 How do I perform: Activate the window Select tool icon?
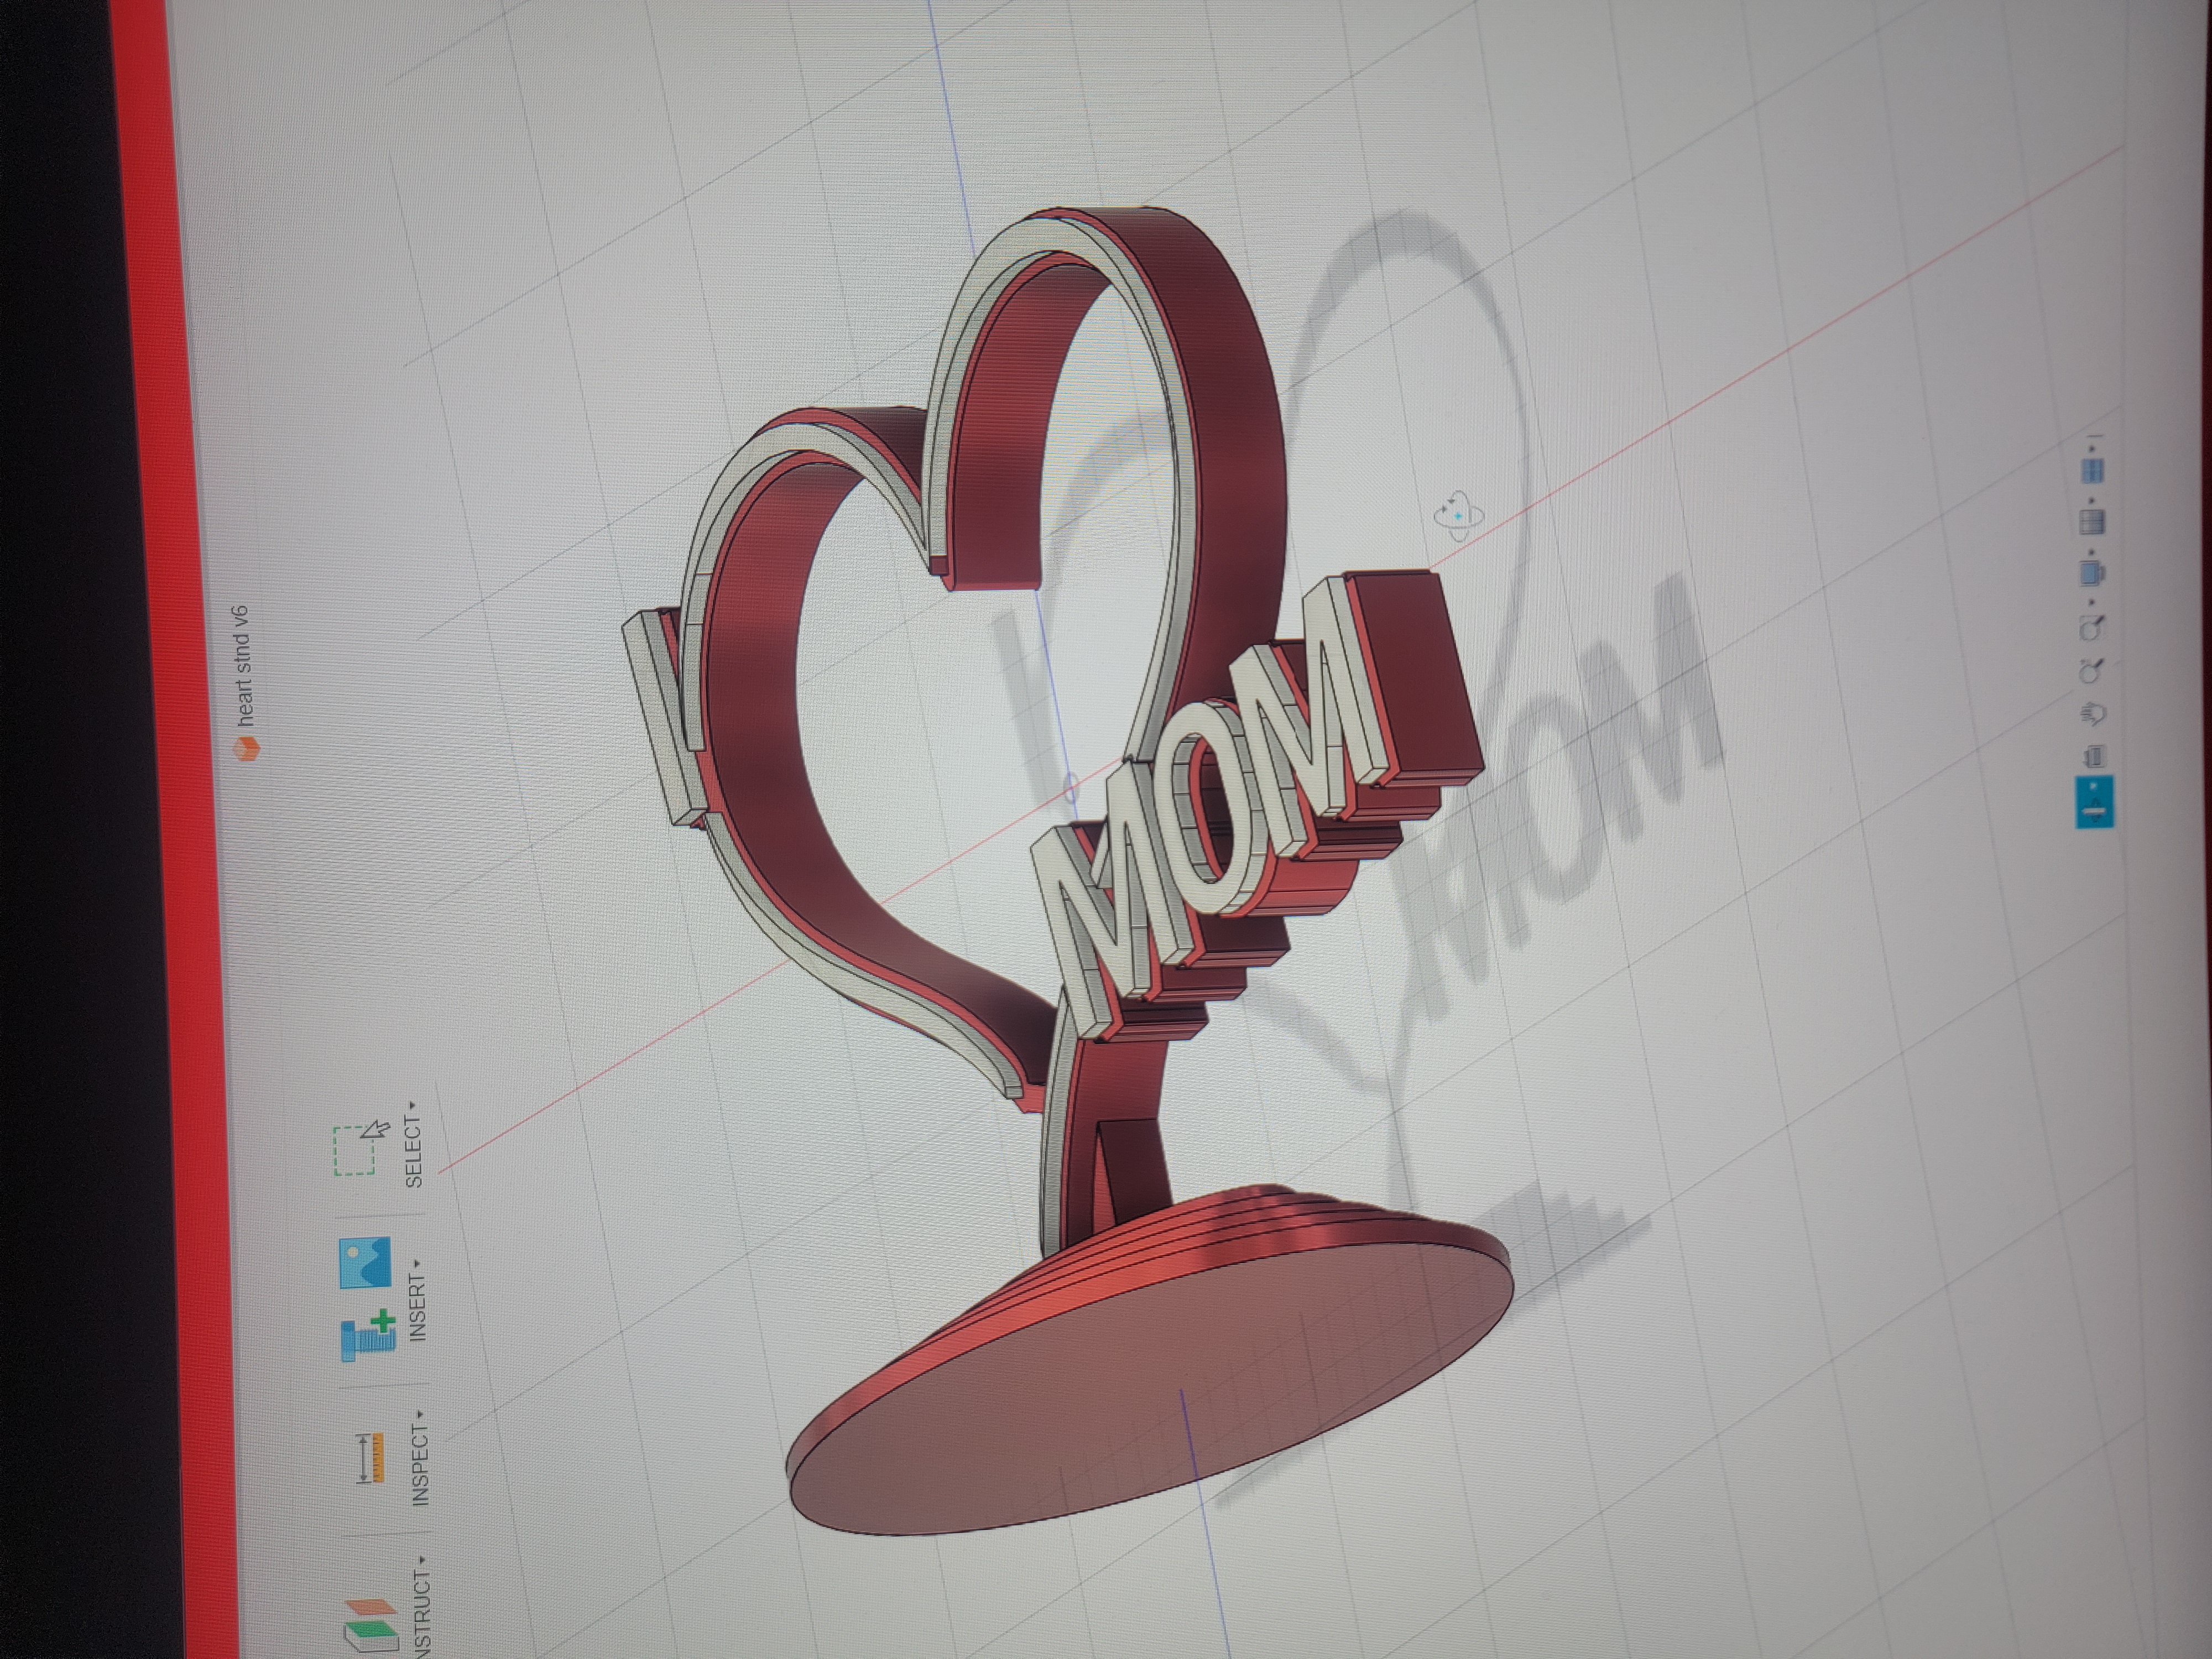(x=360, y=1148)
